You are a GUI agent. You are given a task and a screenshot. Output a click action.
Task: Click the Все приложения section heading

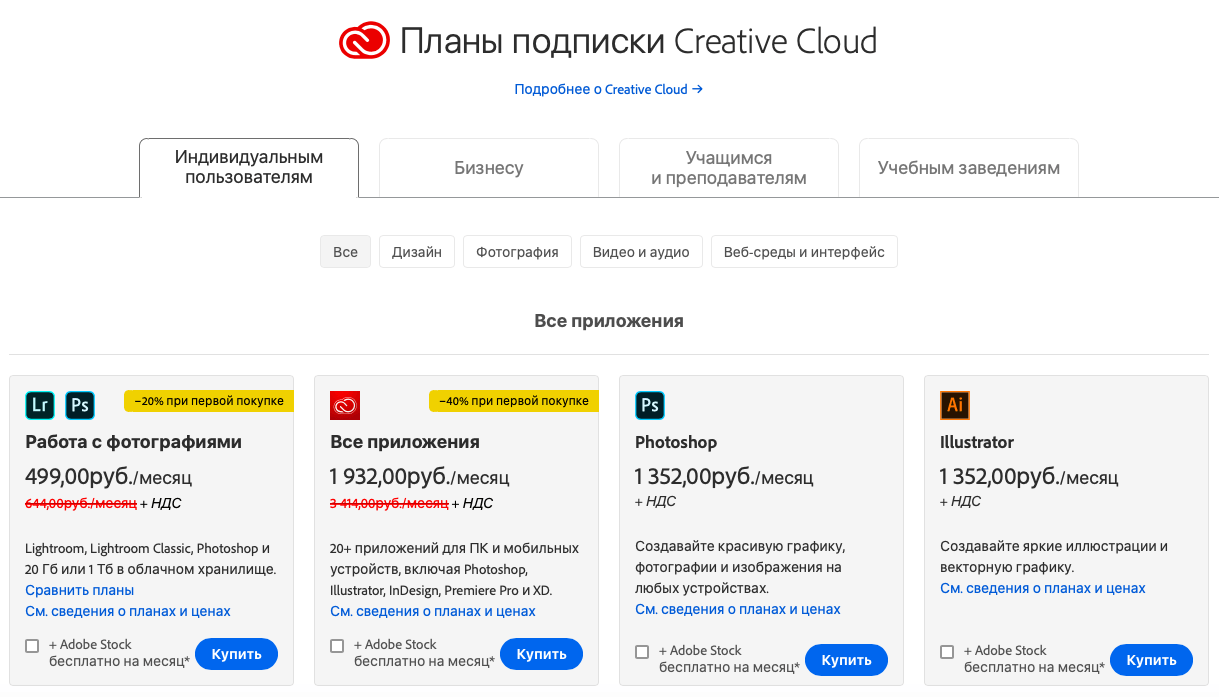(x=609, y=321)
